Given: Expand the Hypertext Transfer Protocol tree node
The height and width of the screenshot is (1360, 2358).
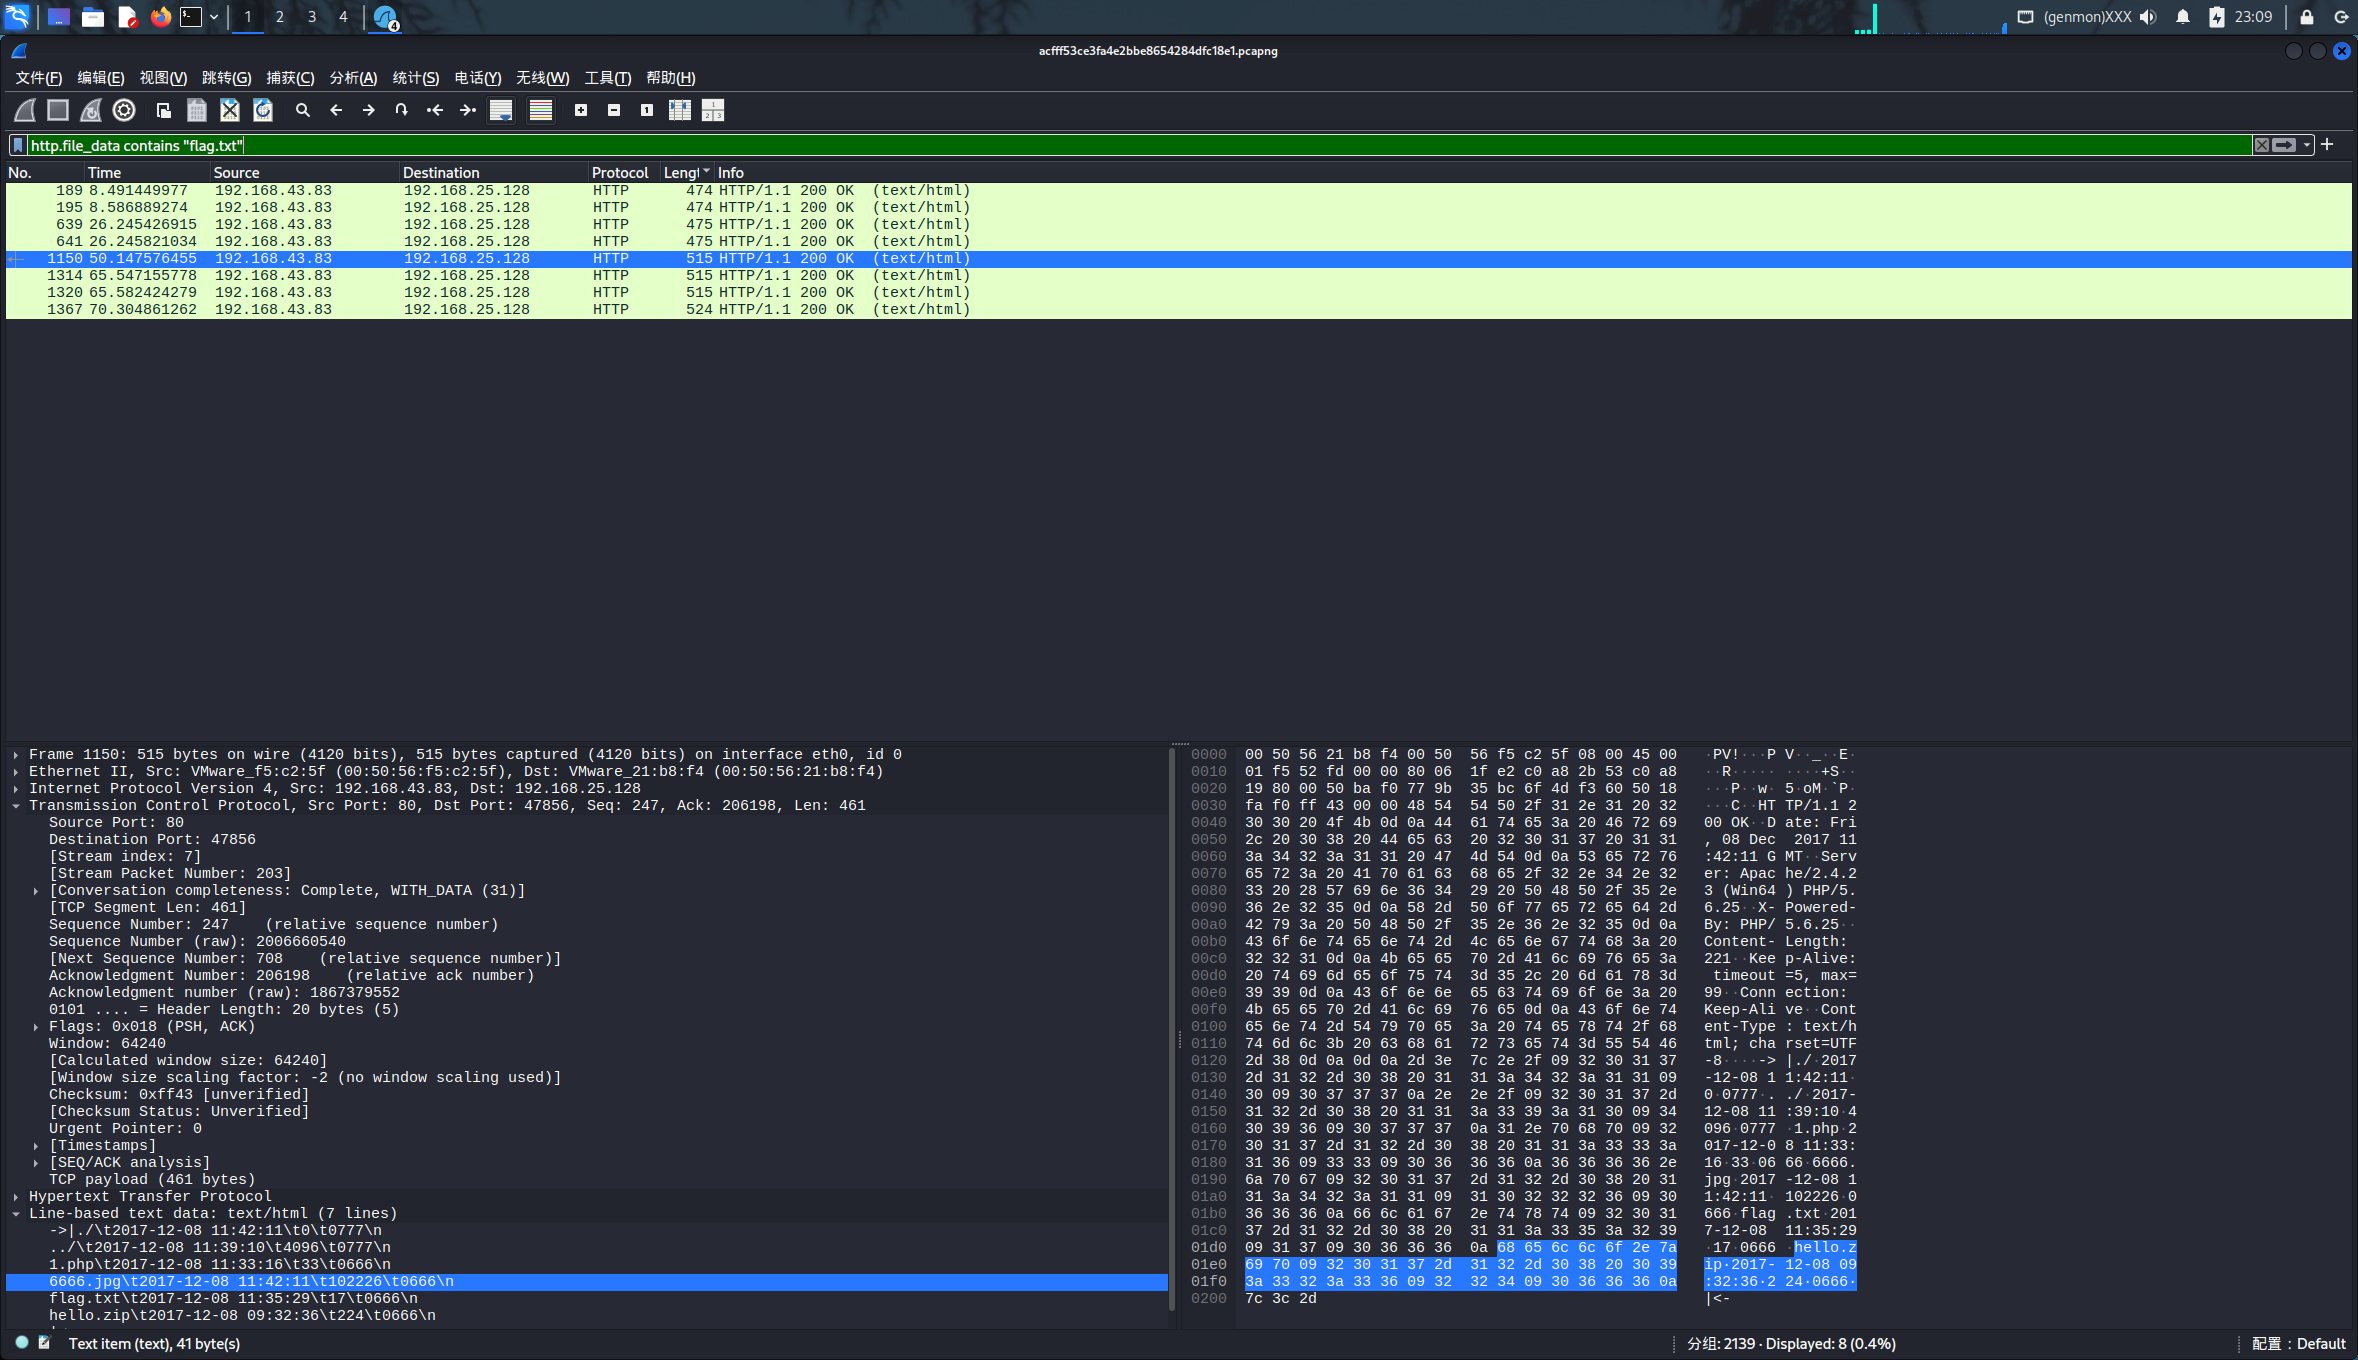Looking at the screenshot, I should [16, 1196].
